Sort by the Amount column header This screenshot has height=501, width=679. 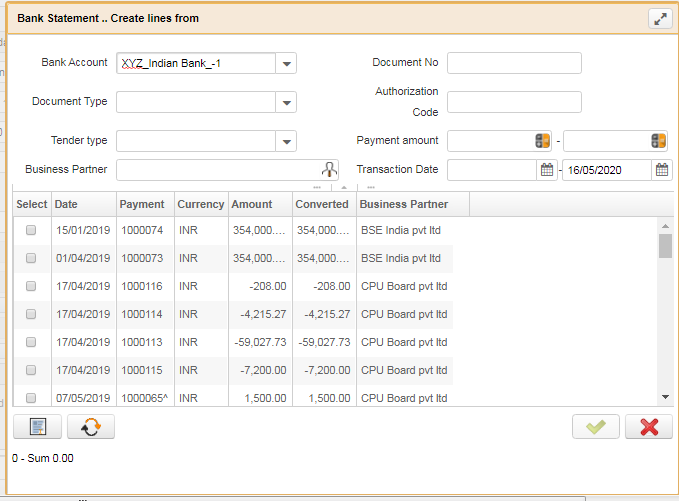[x=261, y=204]
